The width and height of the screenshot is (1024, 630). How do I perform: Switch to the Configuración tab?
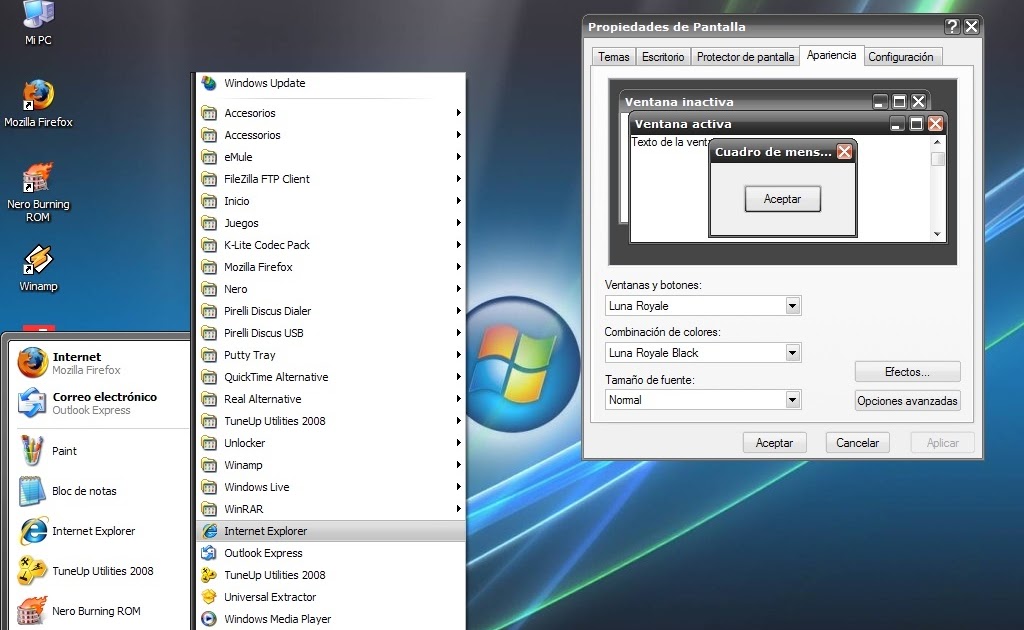point(901,57)
